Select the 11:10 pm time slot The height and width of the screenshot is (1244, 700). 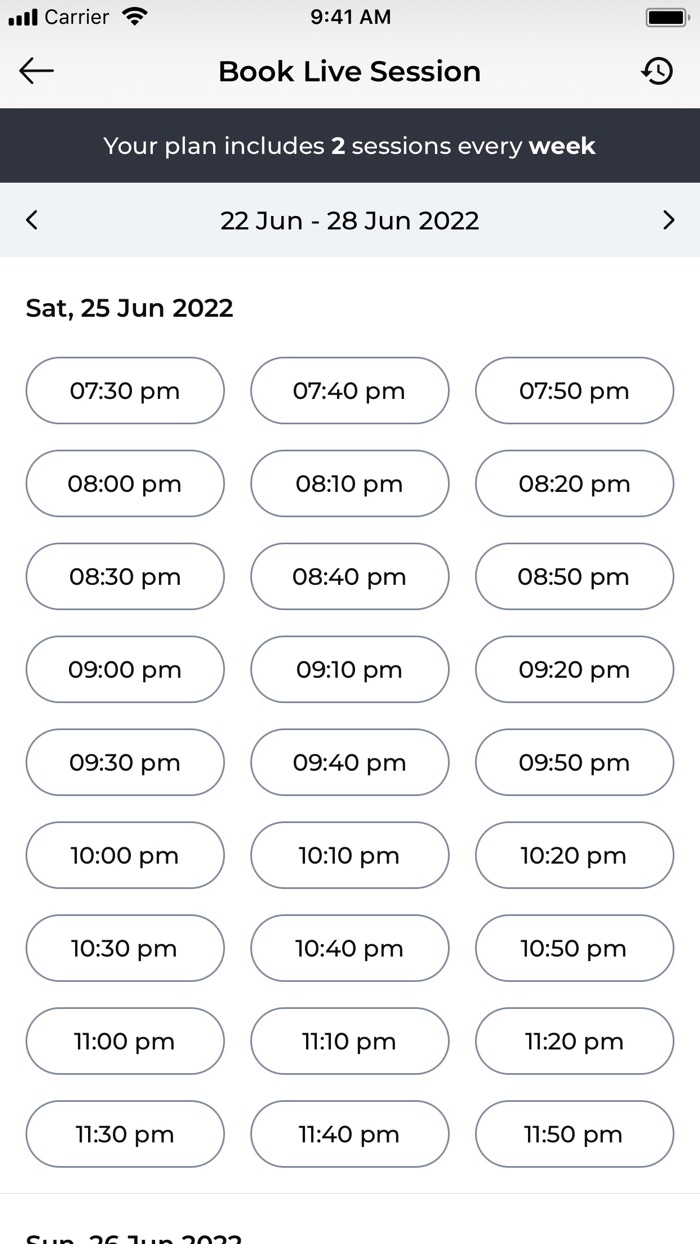click(349, 1042)
